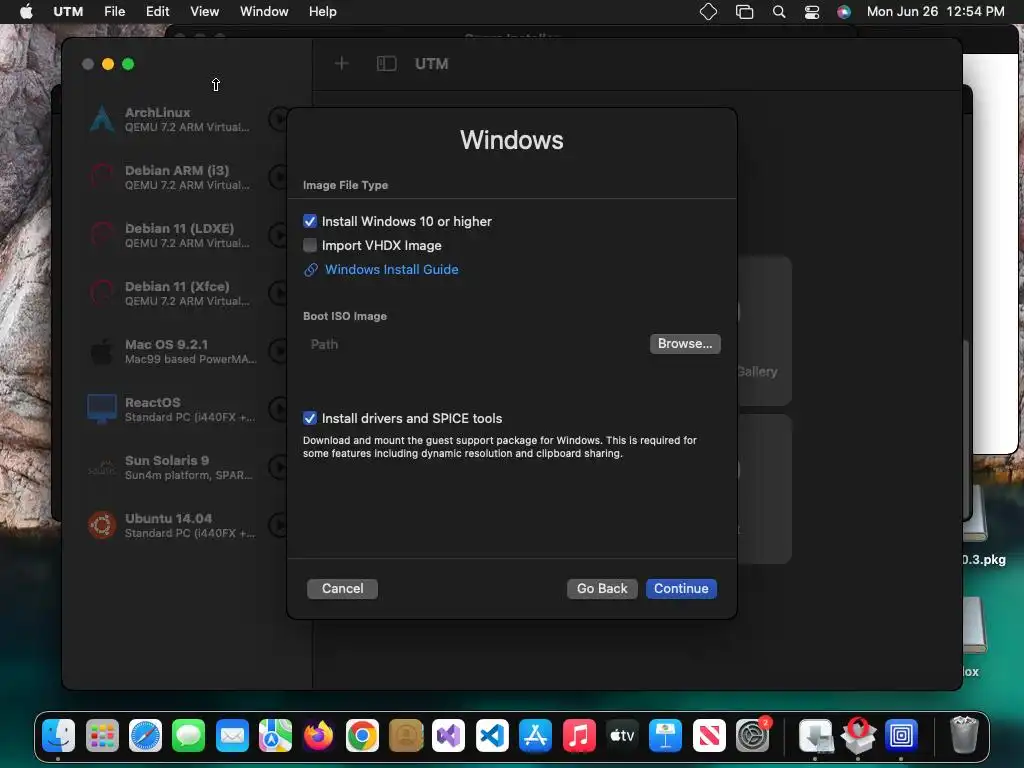Image resolution: width=1024 pixels, height=768 pixels.
Task: Open System Settings in the dock
Action: (752, 735)
